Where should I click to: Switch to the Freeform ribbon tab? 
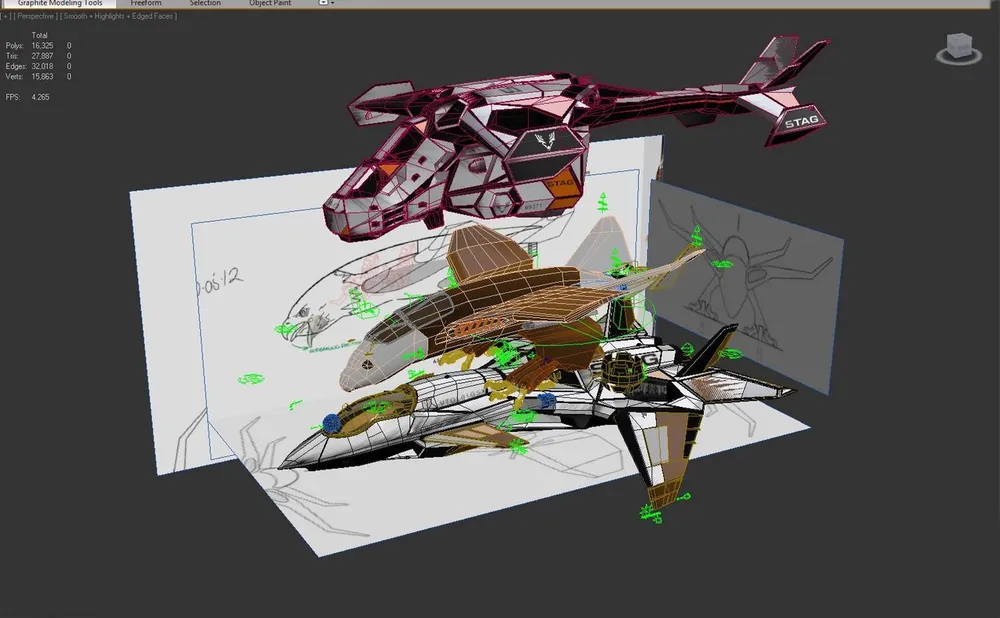tap(147, 4)
